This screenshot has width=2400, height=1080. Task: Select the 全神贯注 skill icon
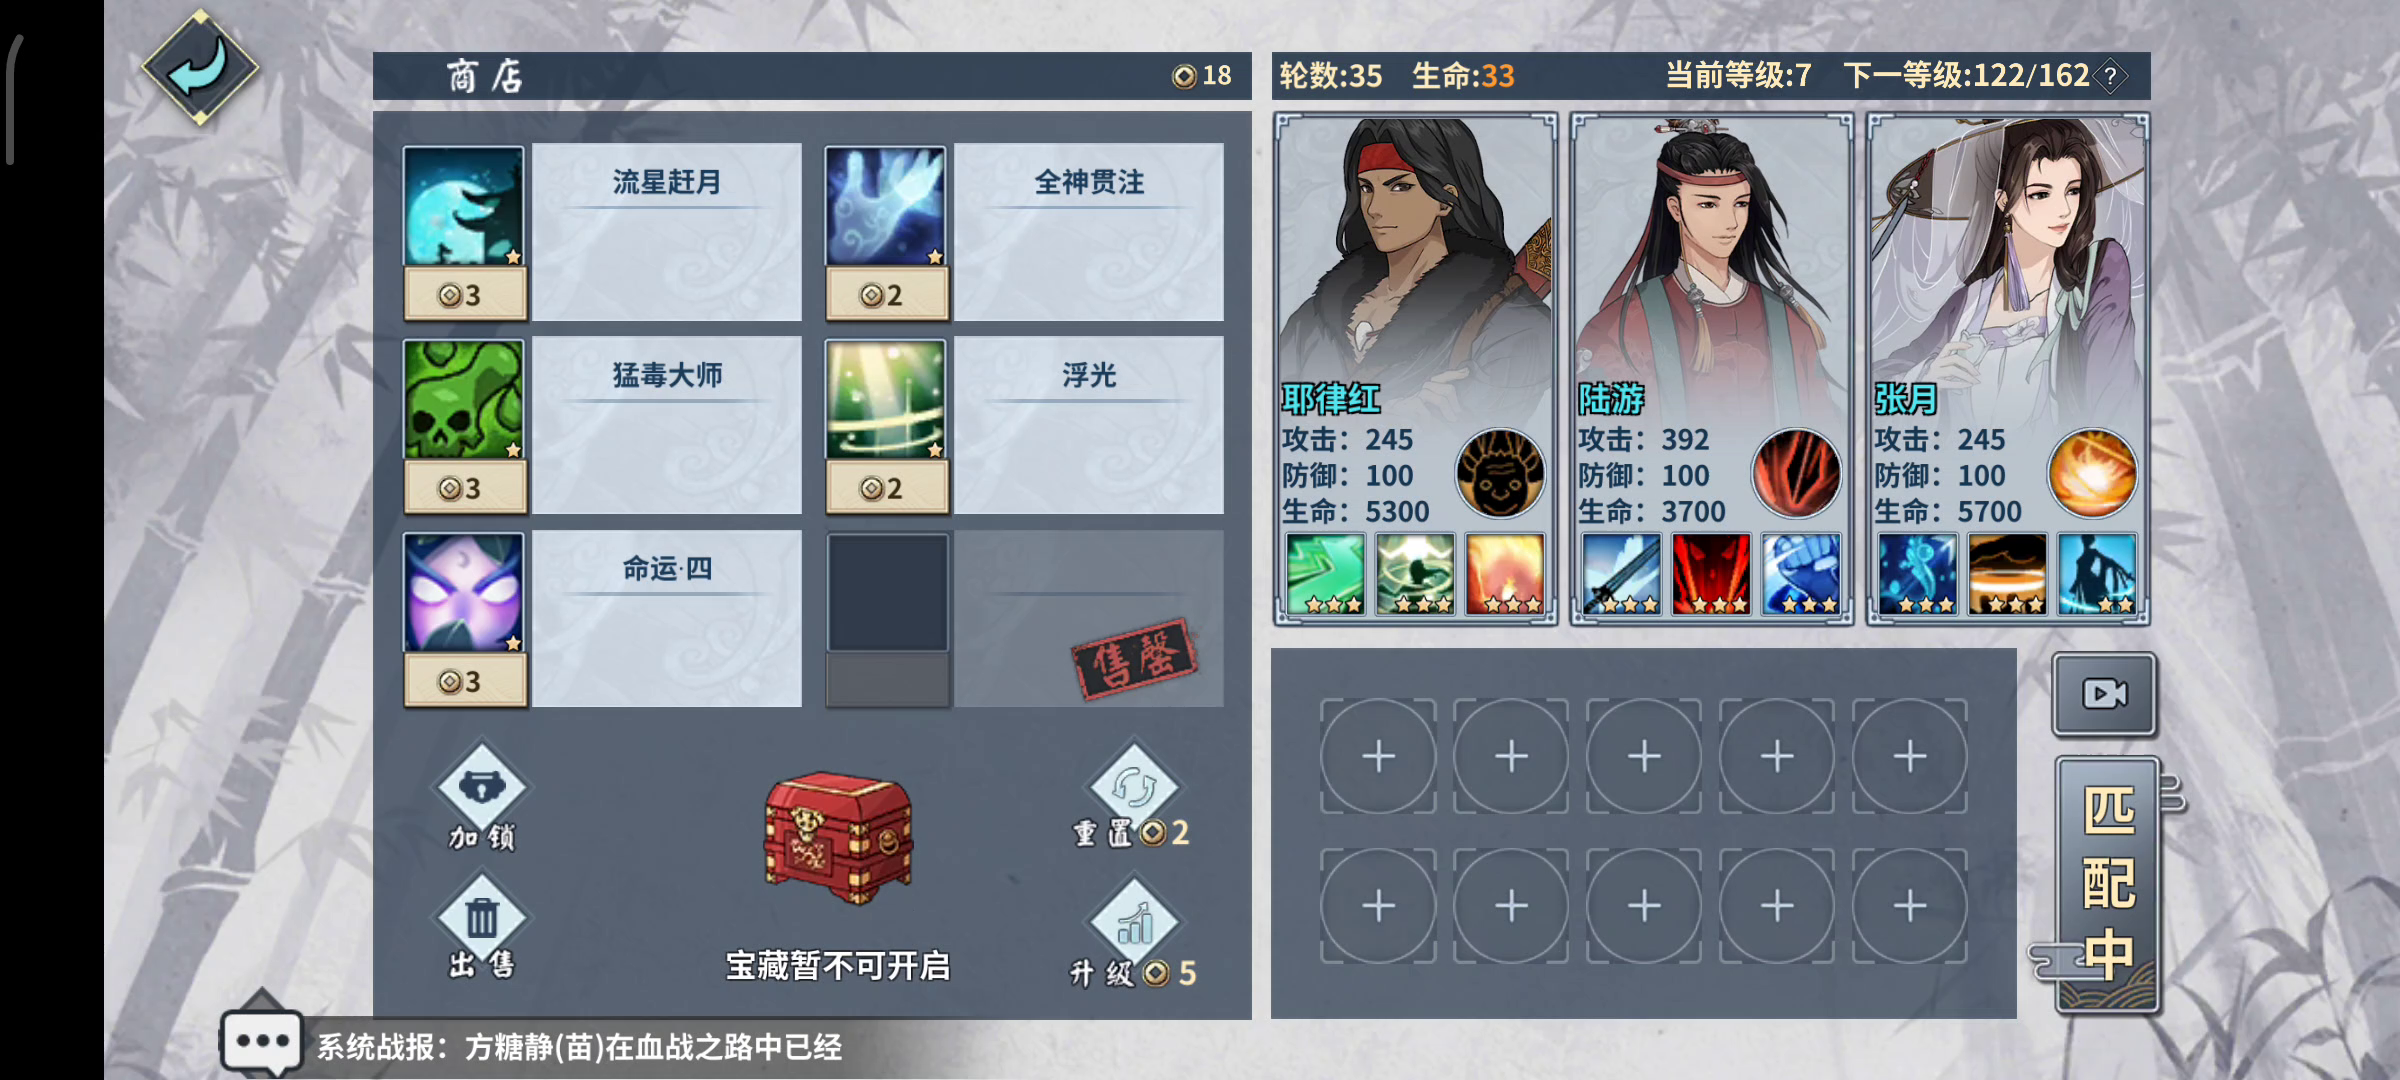pos(886,207)
